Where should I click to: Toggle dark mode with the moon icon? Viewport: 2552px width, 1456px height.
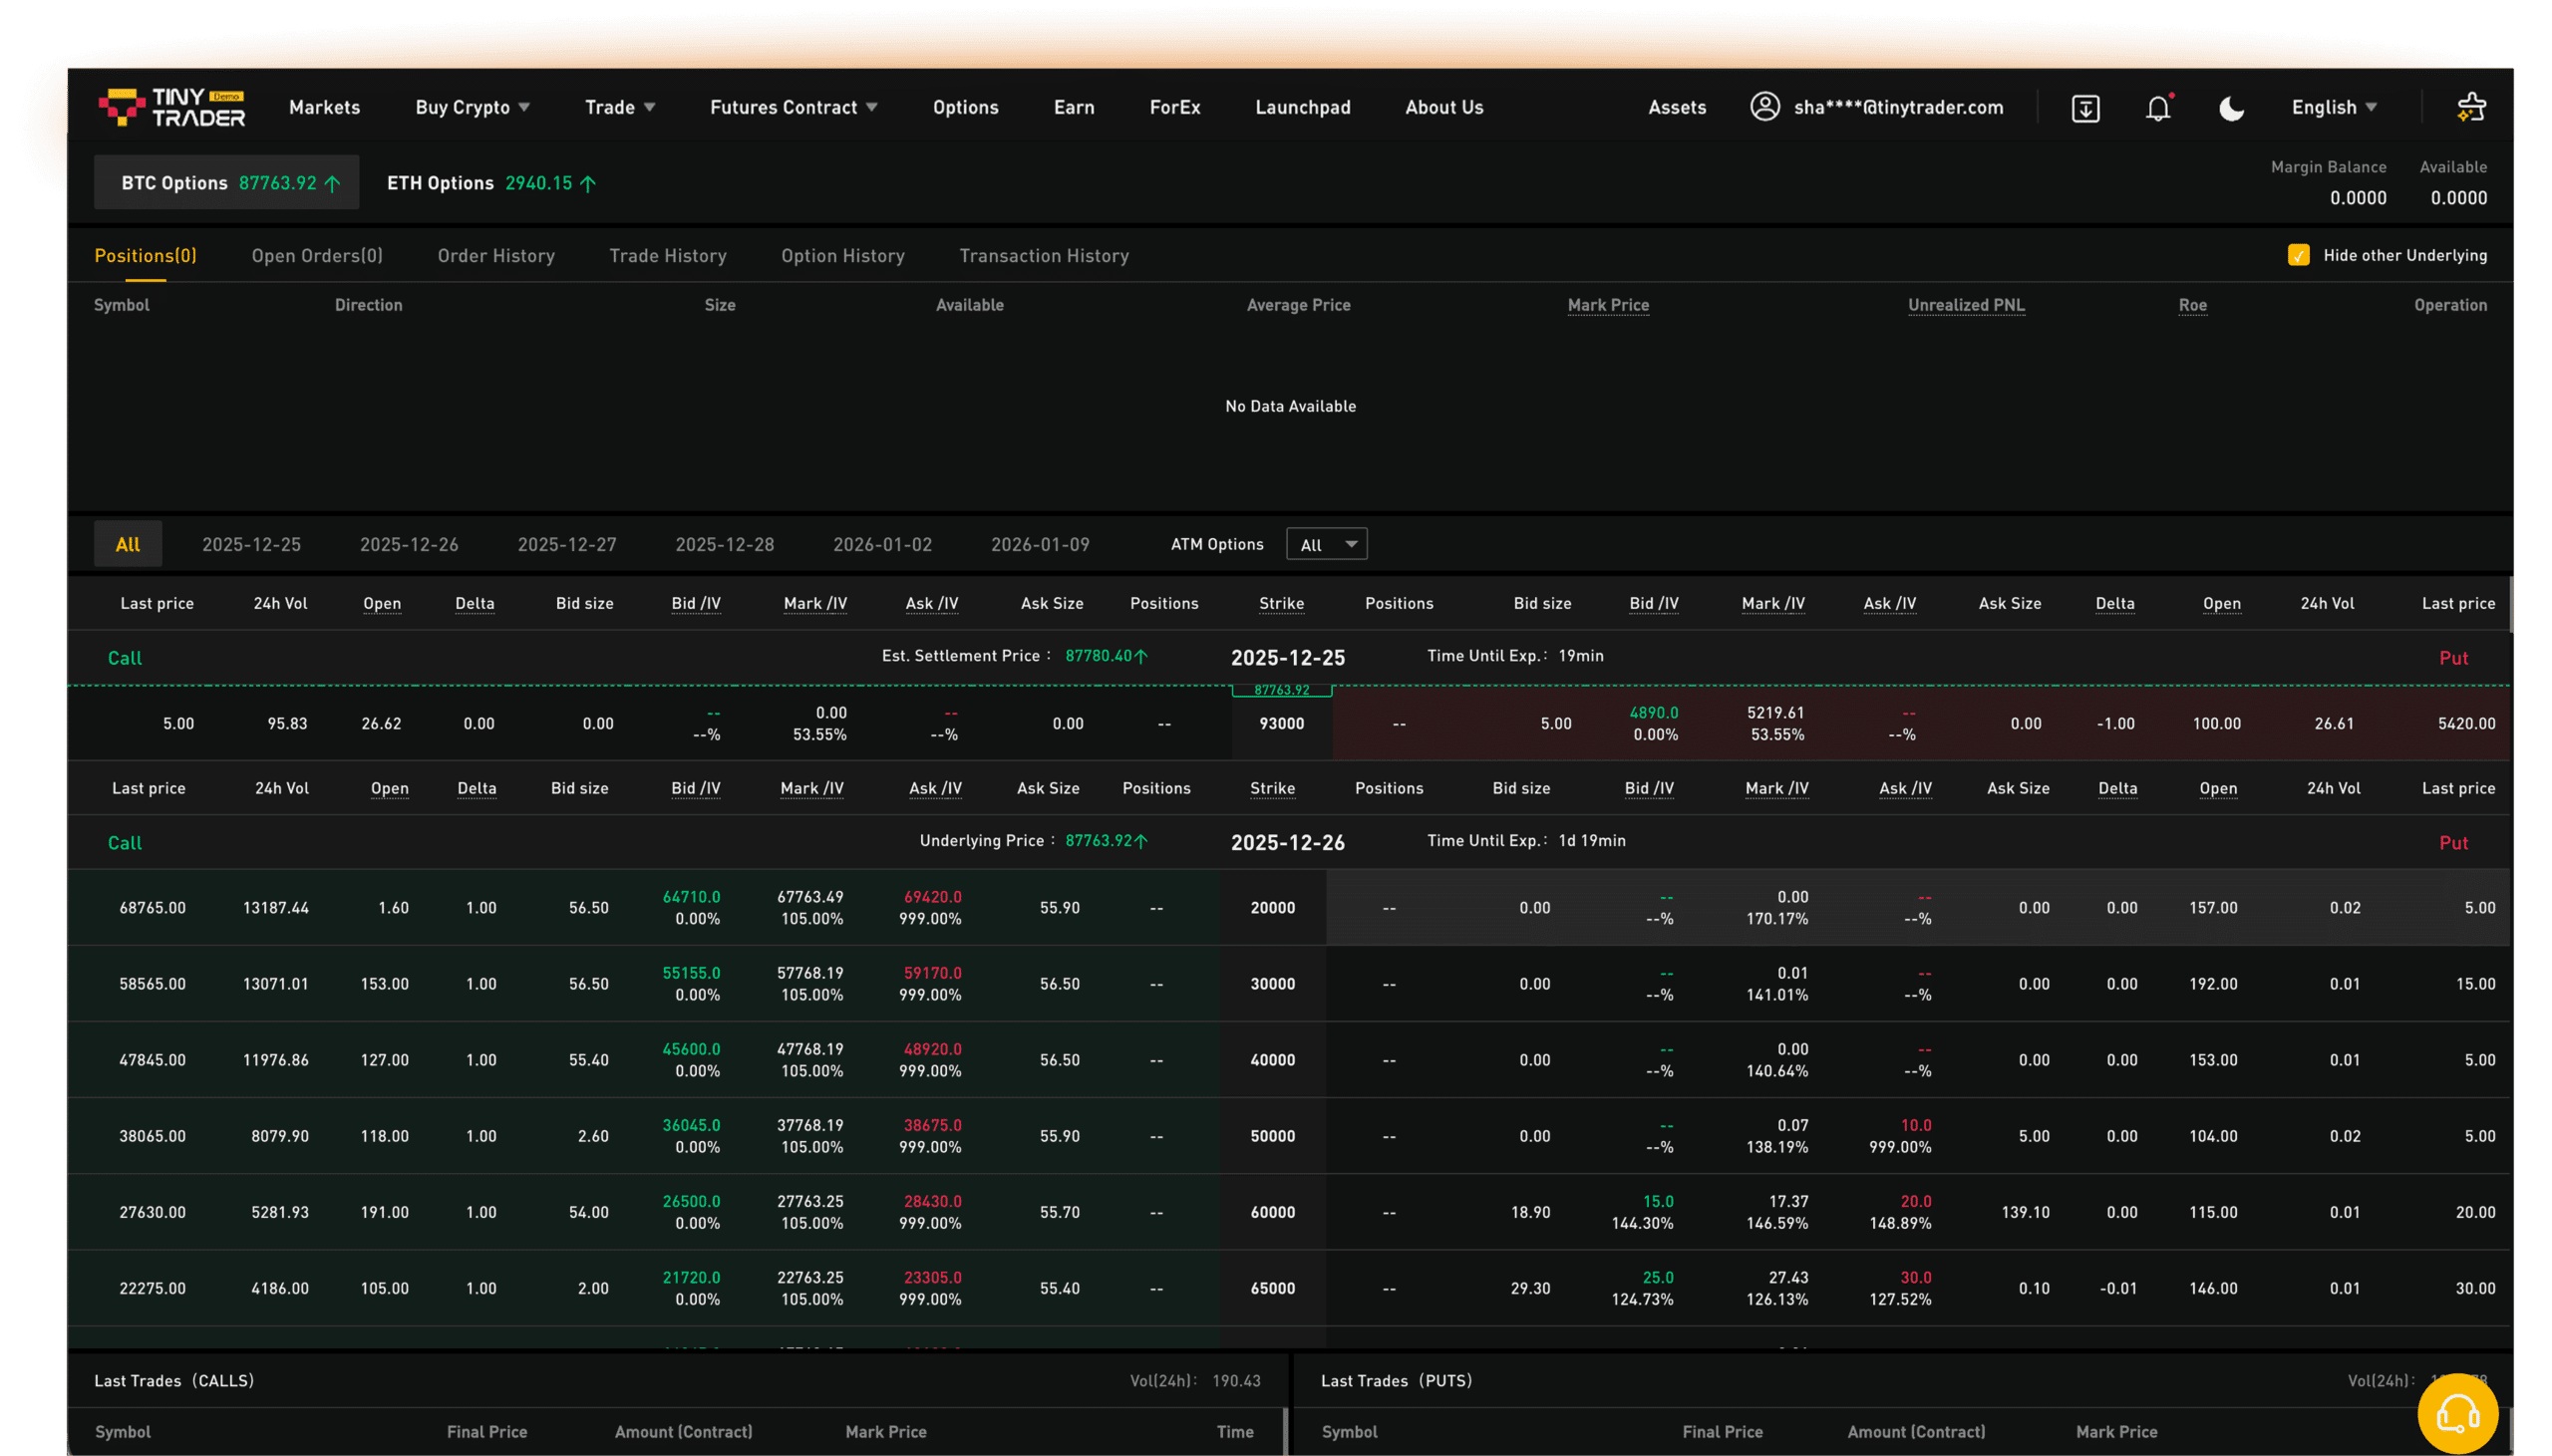pos(2231,107)
